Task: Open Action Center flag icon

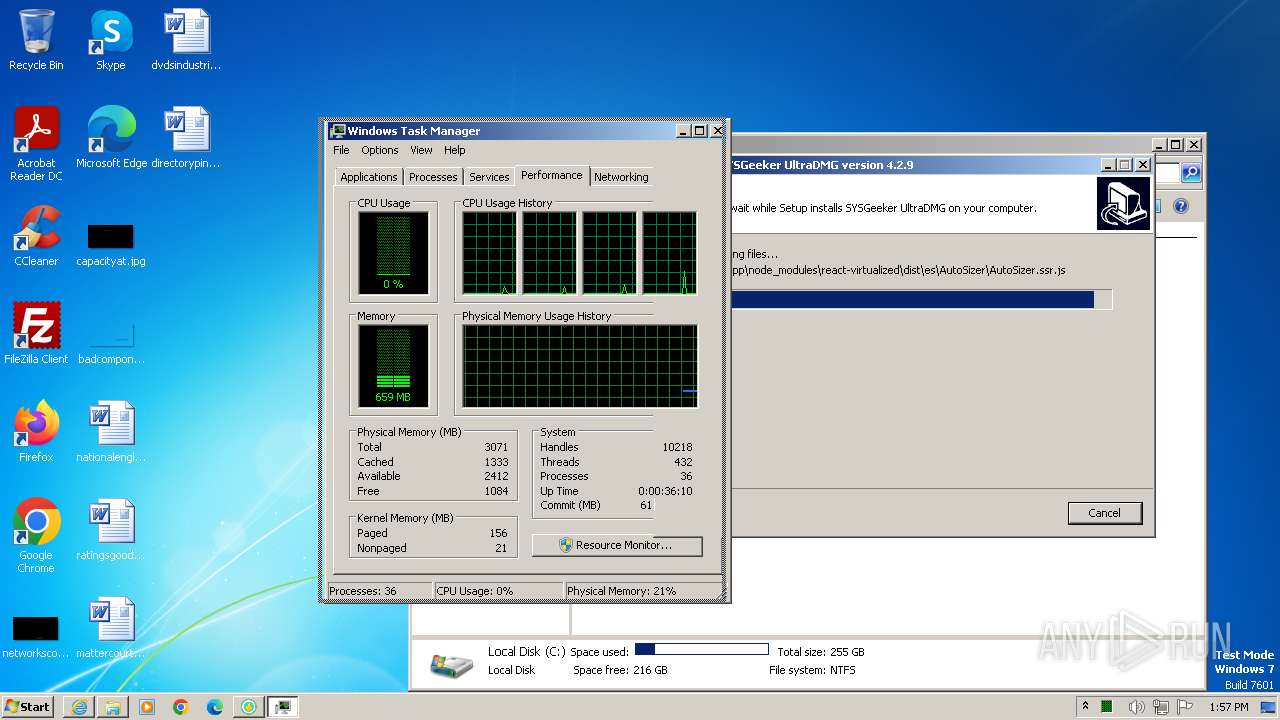Action: [1186, 707]
